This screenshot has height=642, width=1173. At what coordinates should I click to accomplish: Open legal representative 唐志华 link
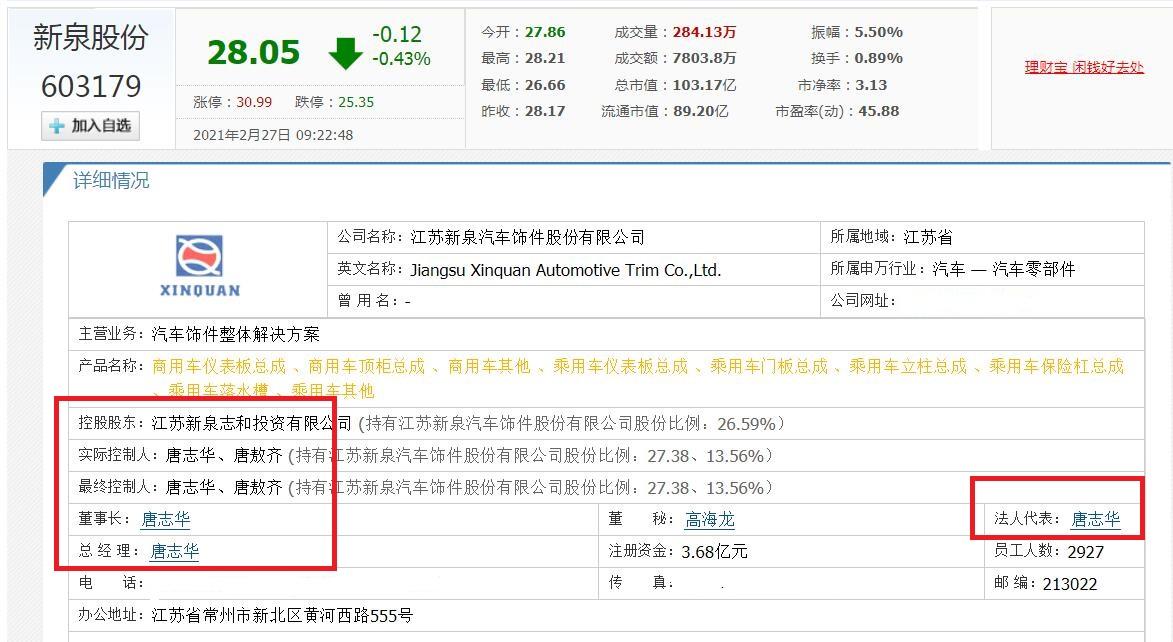(x=1096, y=519)
